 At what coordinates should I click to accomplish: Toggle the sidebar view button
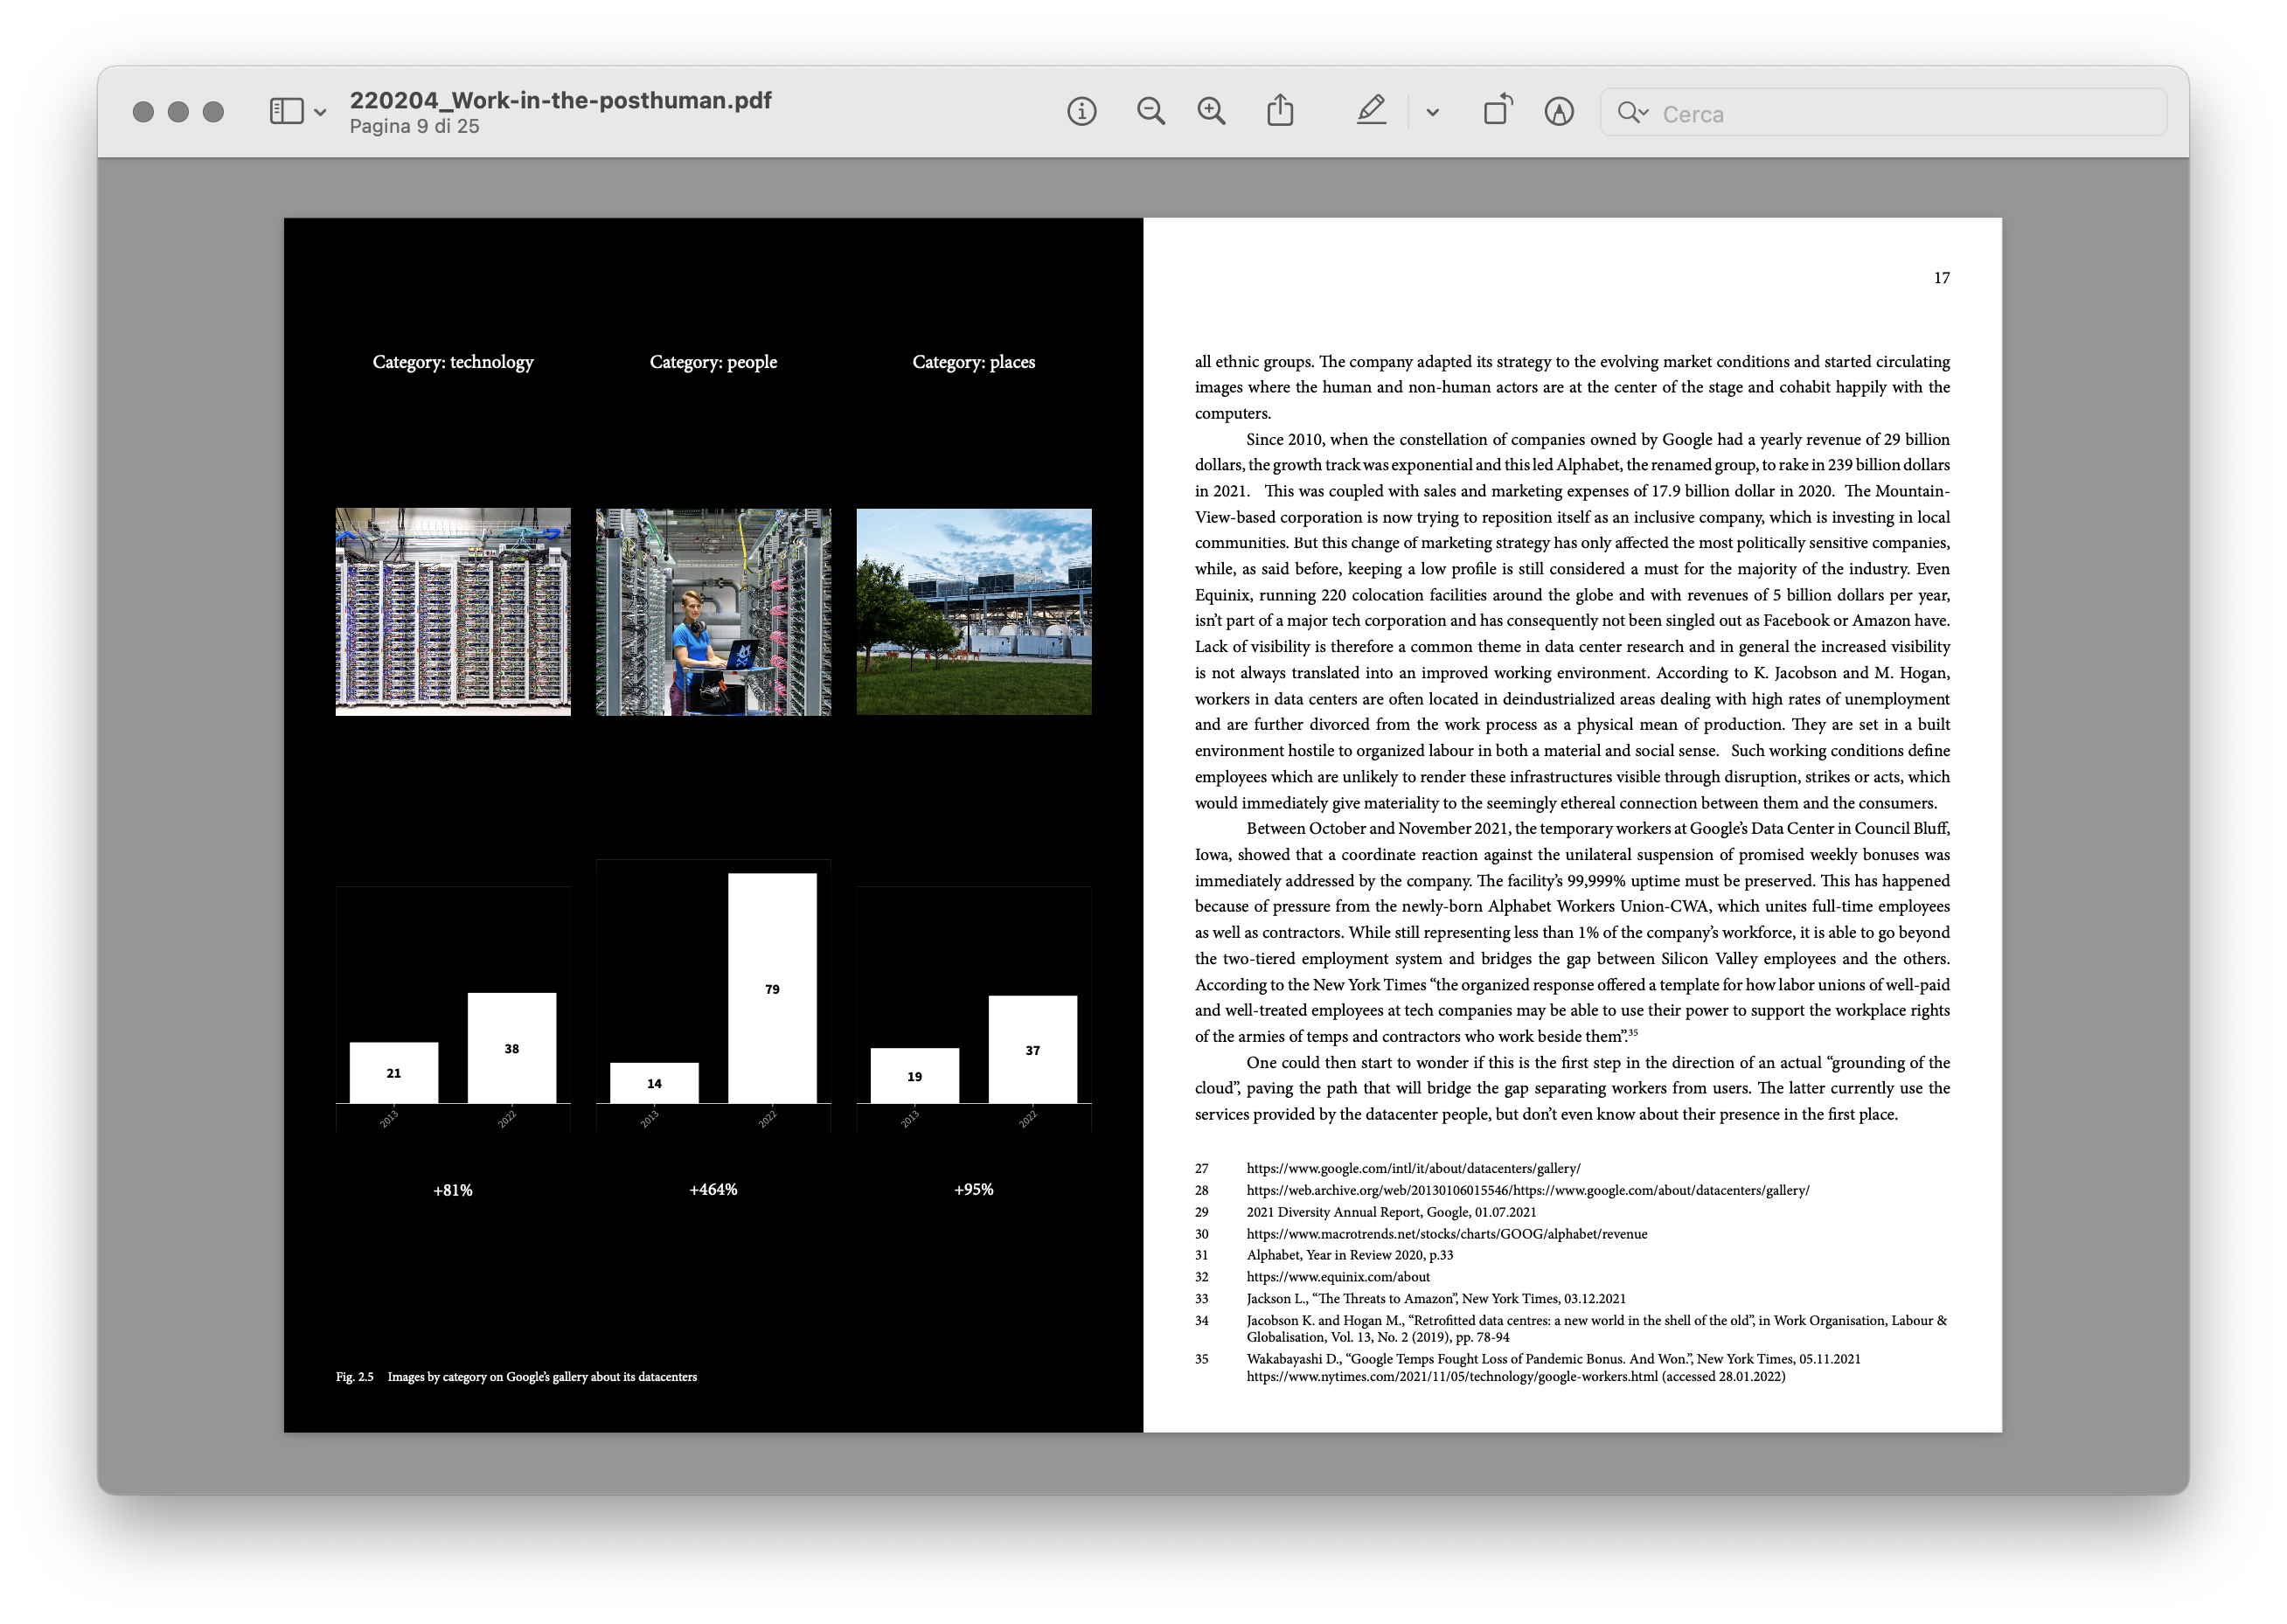coord(286,111)
